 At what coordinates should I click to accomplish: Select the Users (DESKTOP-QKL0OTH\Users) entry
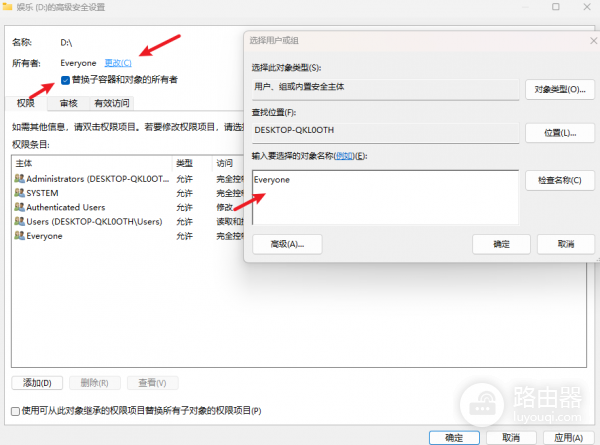[128, 221]
